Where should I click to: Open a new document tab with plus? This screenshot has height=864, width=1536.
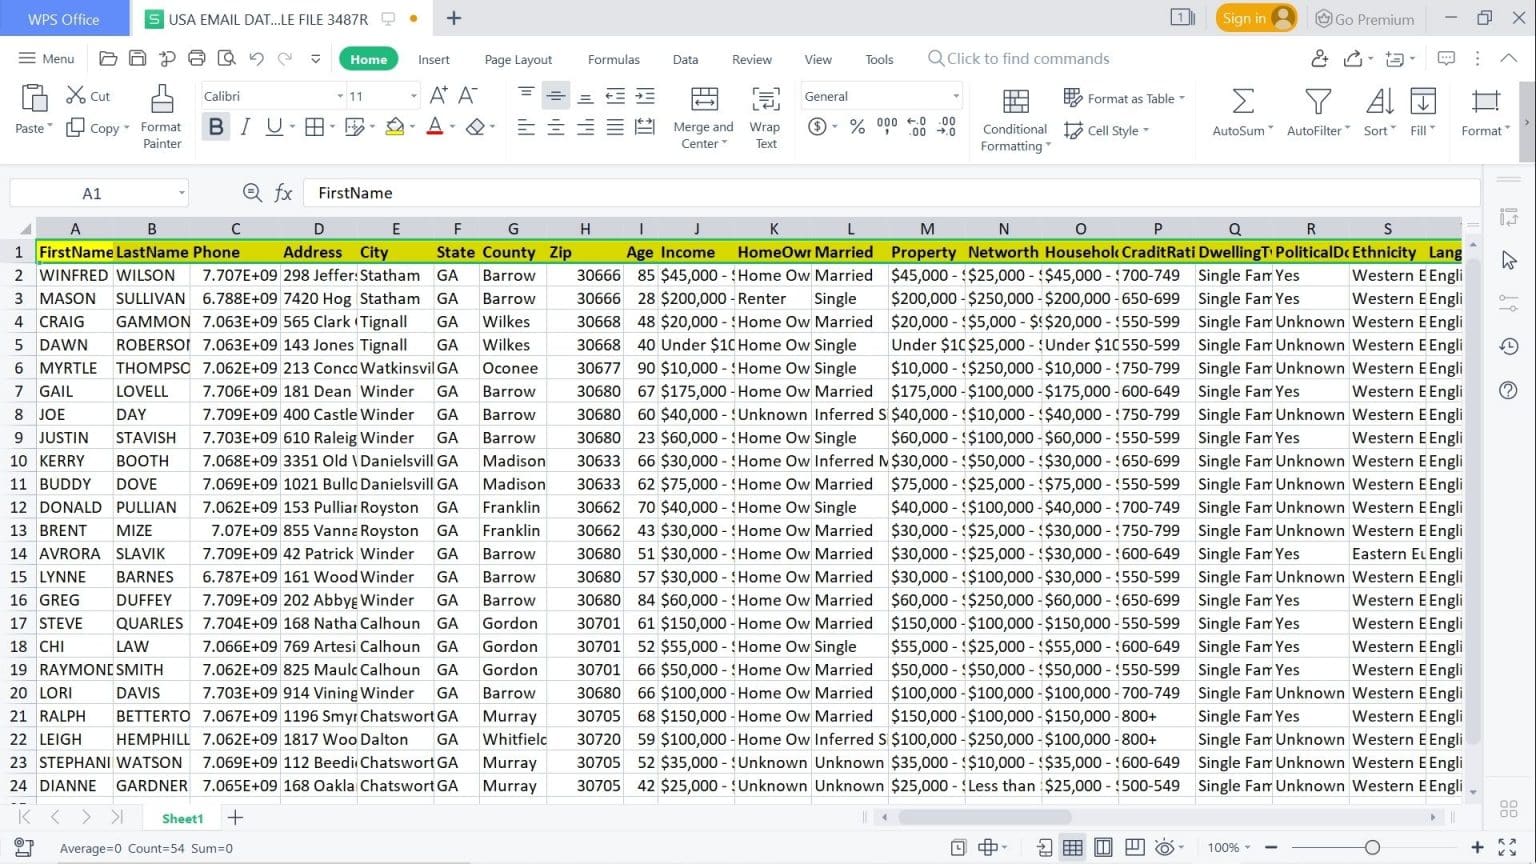point(453,18)
